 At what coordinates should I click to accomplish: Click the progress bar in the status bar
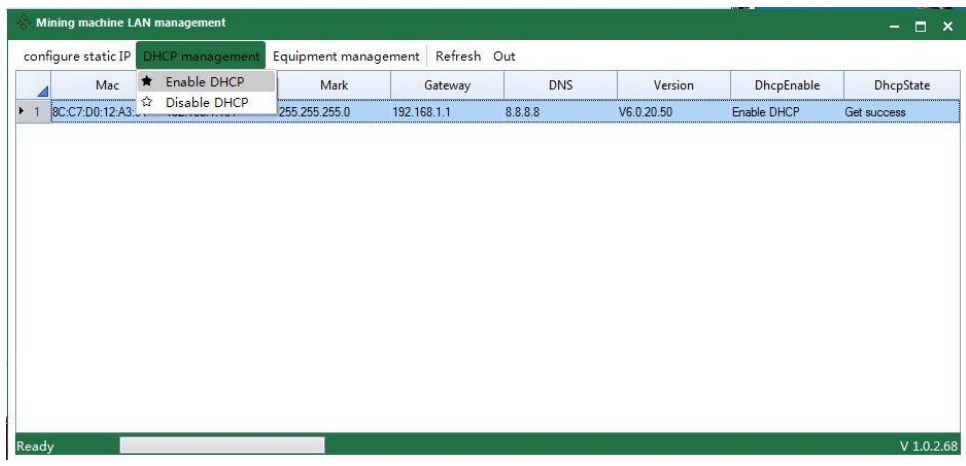[x=222, y=445]
